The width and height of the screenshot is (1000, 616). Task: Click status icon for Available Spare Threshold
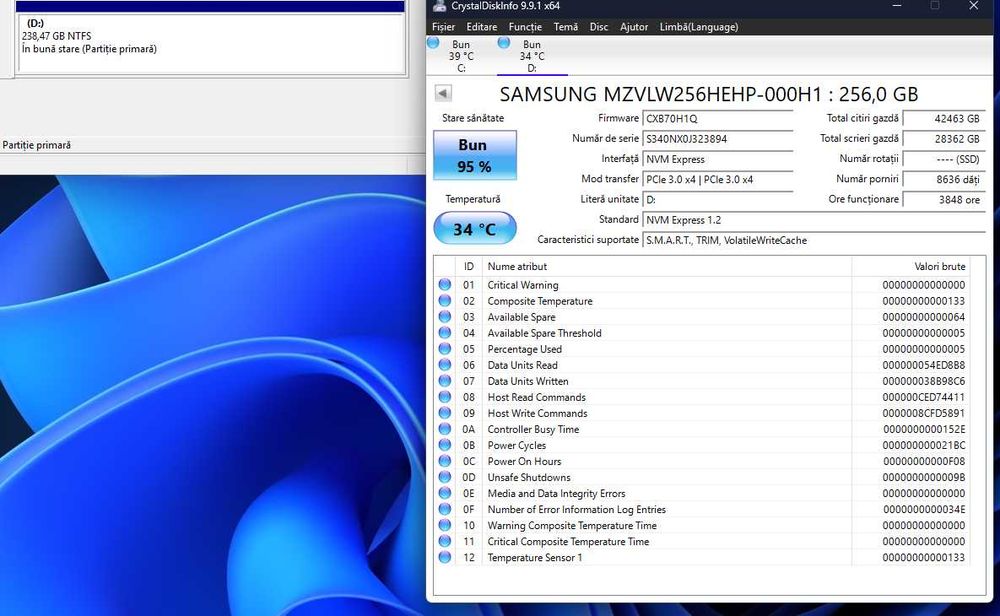point(445,332)
